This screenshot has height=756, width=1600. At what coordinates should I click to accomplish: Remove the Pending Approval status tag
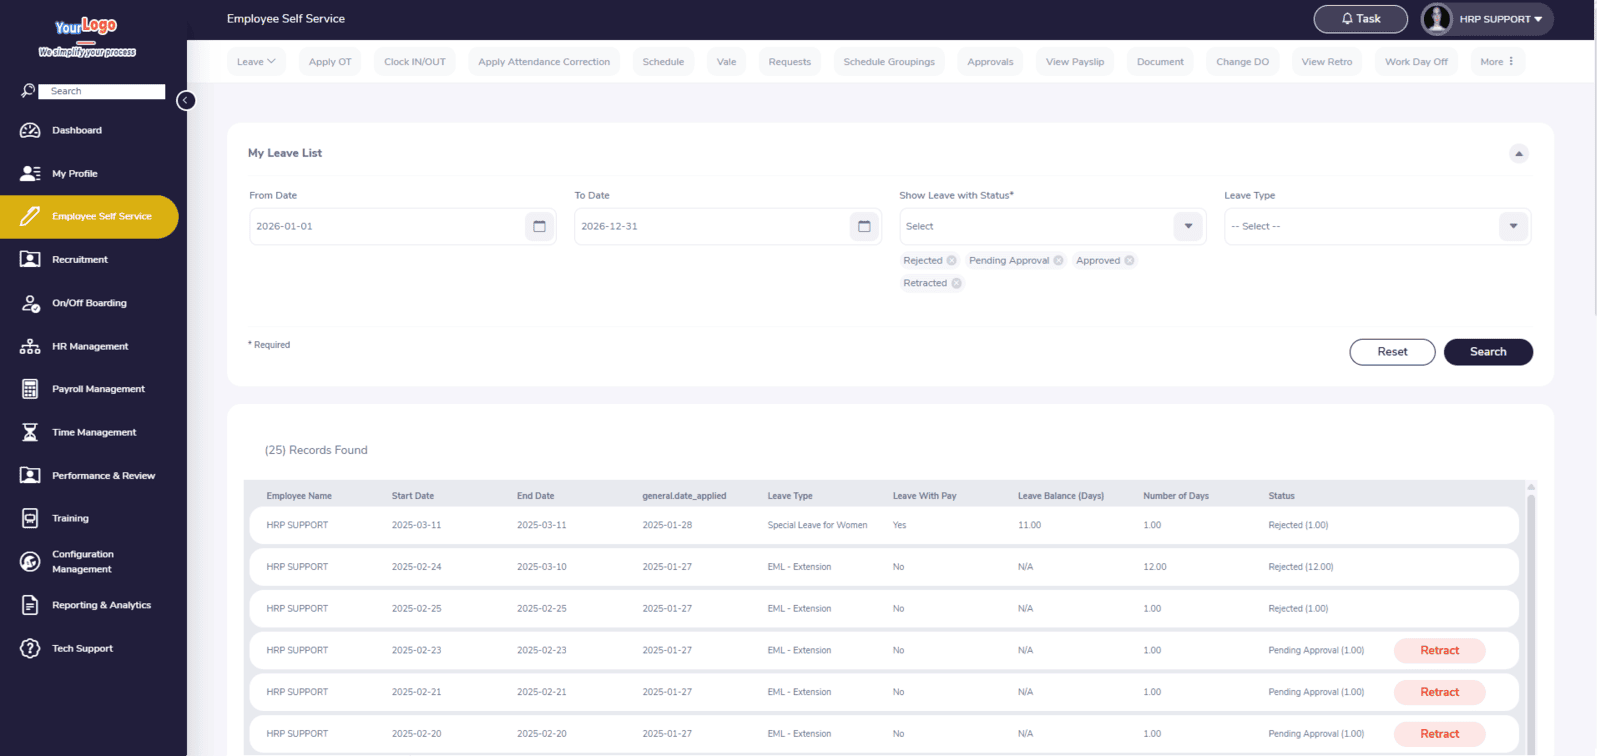pos(1058,261)
